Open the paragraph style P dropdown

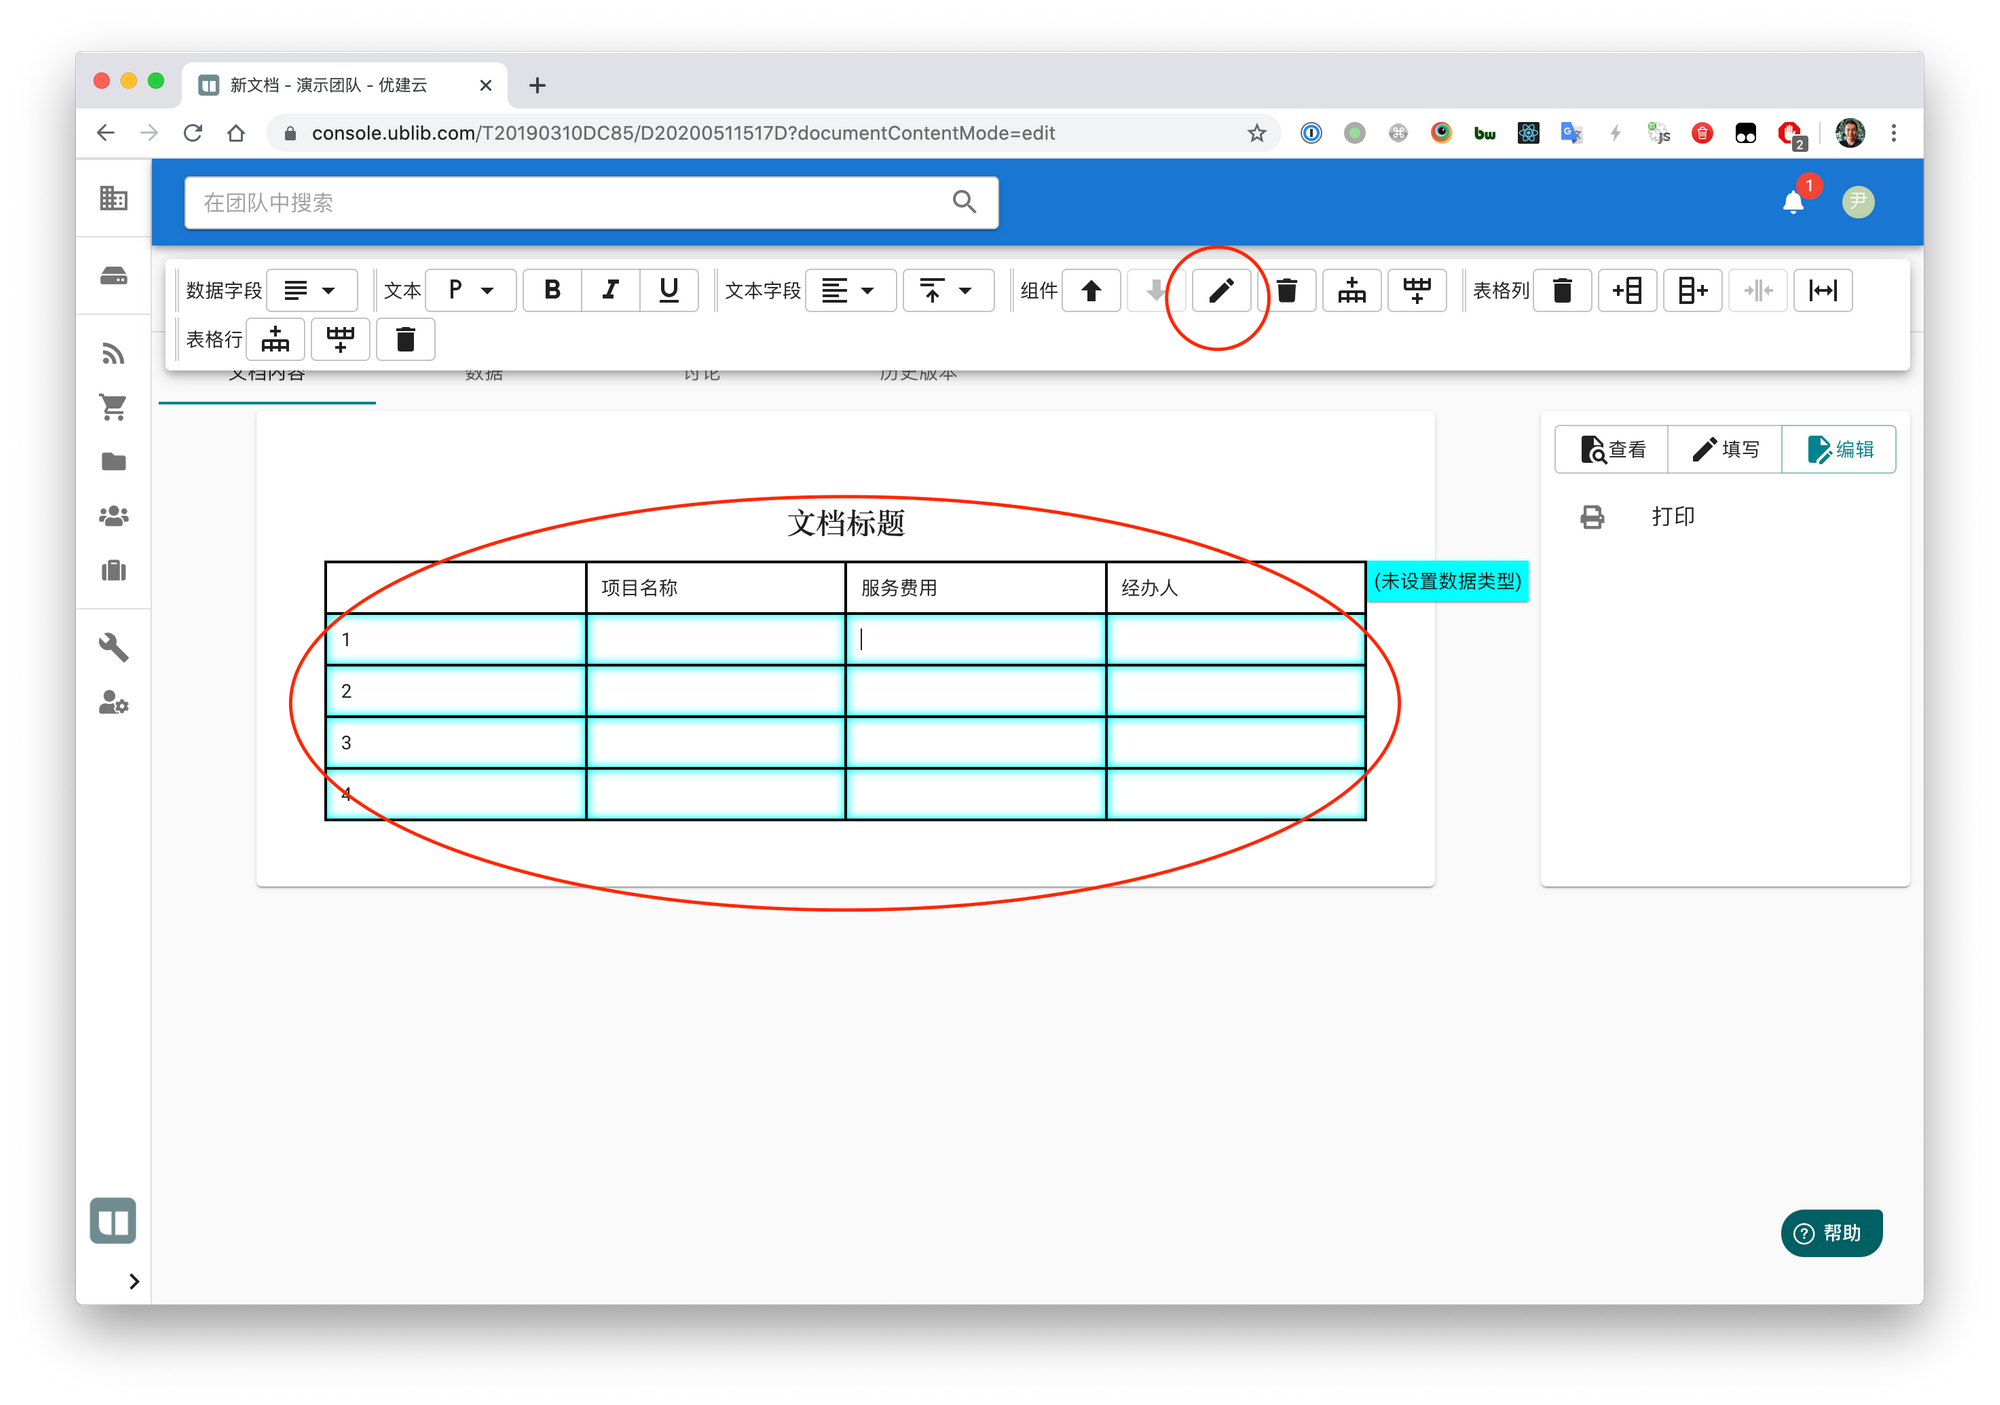(x=471, y=291)
